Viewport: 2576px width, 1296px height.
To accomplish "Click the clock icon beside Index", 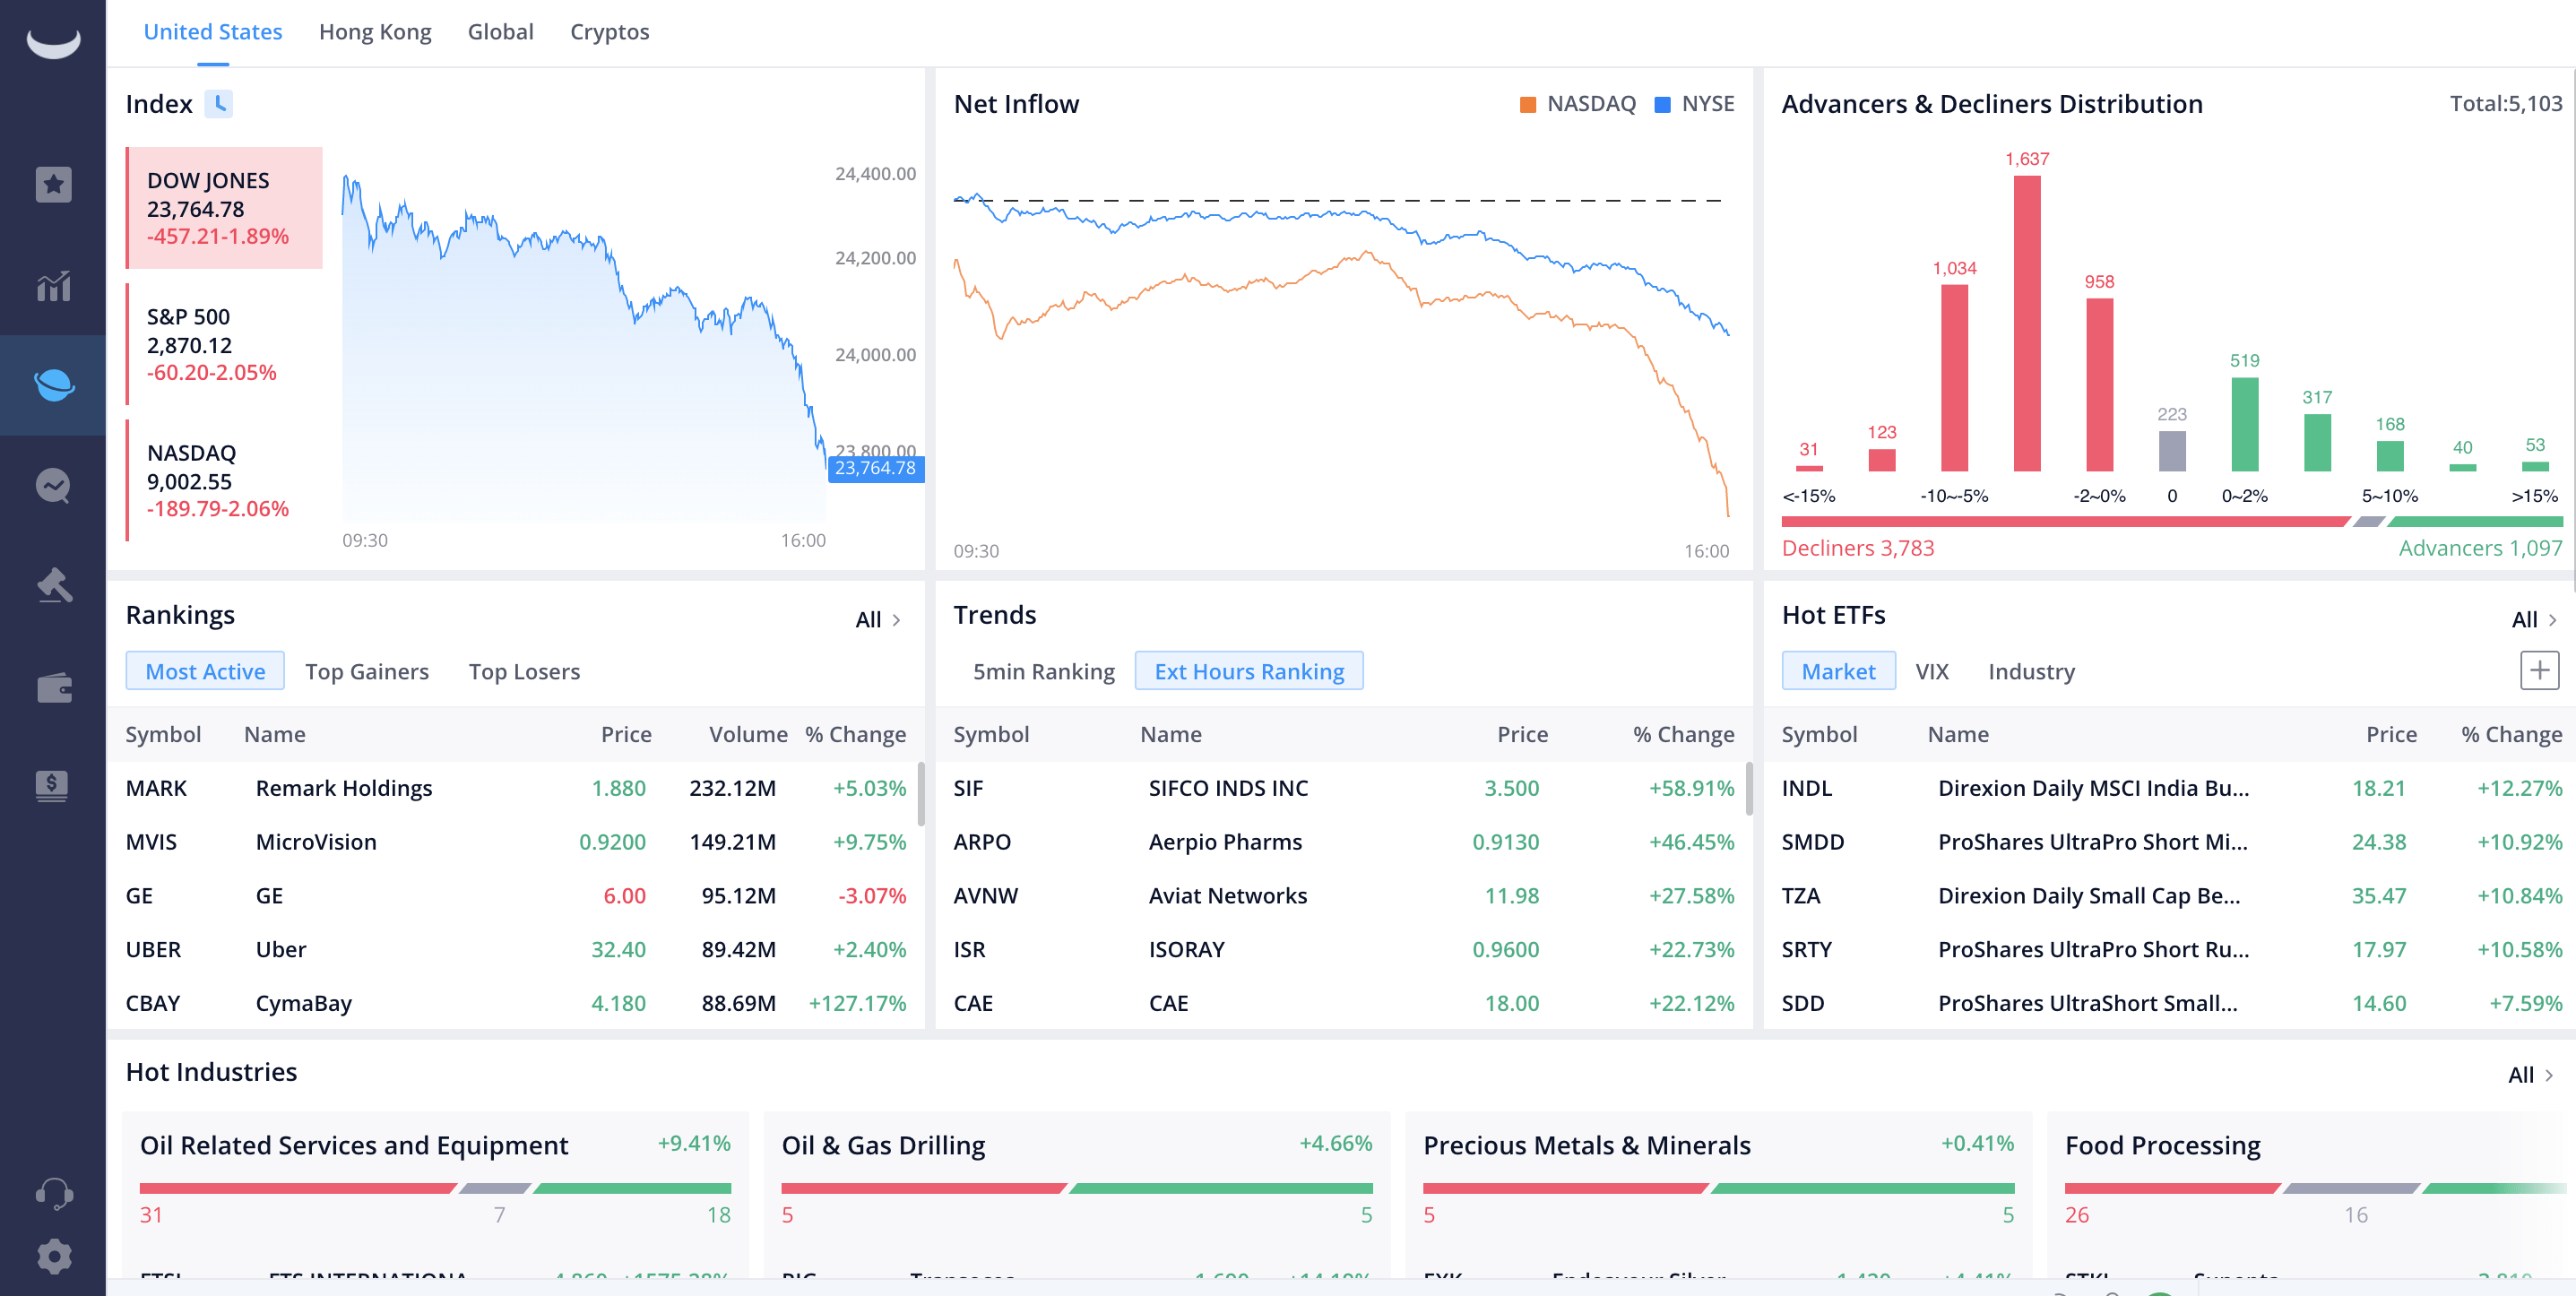I will [219, 104].
